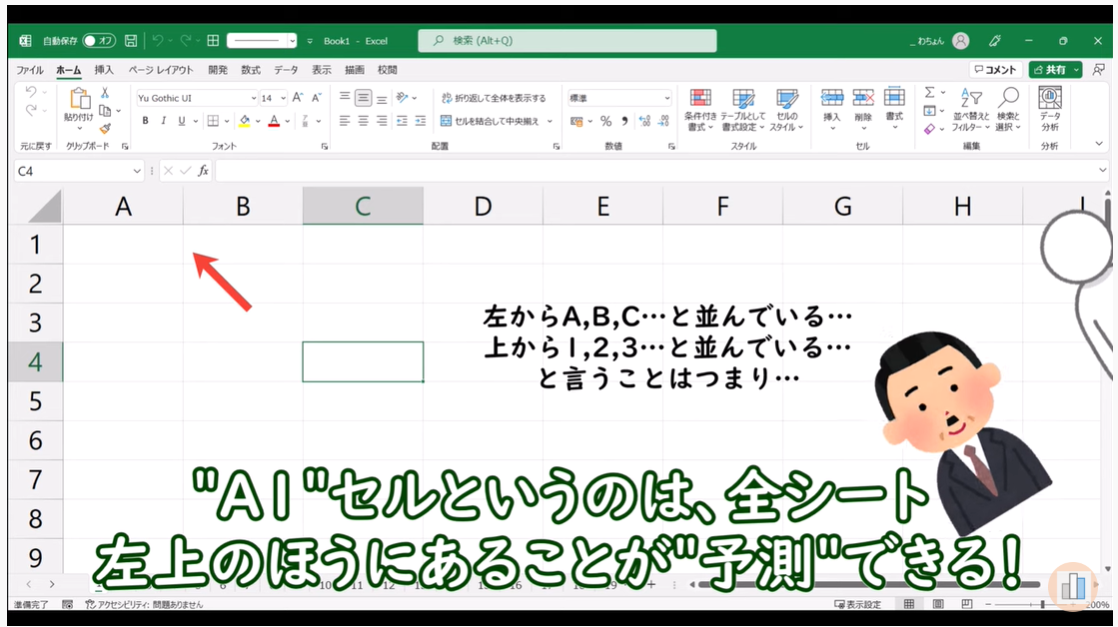Click the percent style icon
This screenshot has height=627, width=1118.
605,121
